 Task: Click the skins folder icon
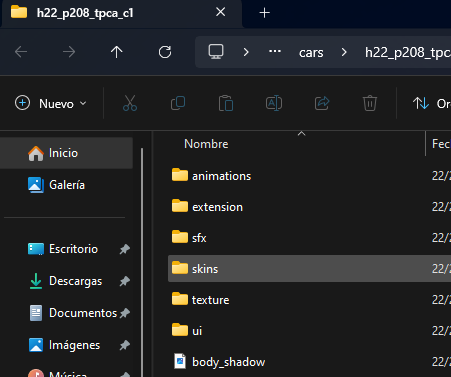pos(180,268)
